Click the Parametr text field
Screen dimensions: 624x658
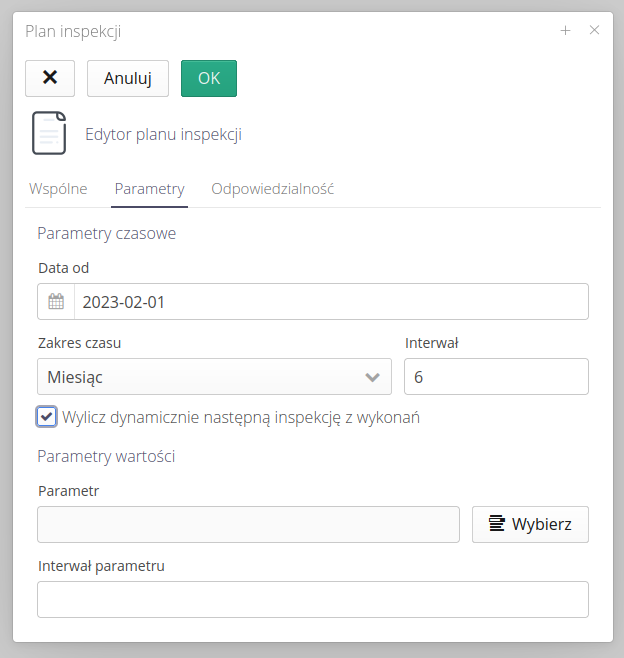click(x=248, y=524)
